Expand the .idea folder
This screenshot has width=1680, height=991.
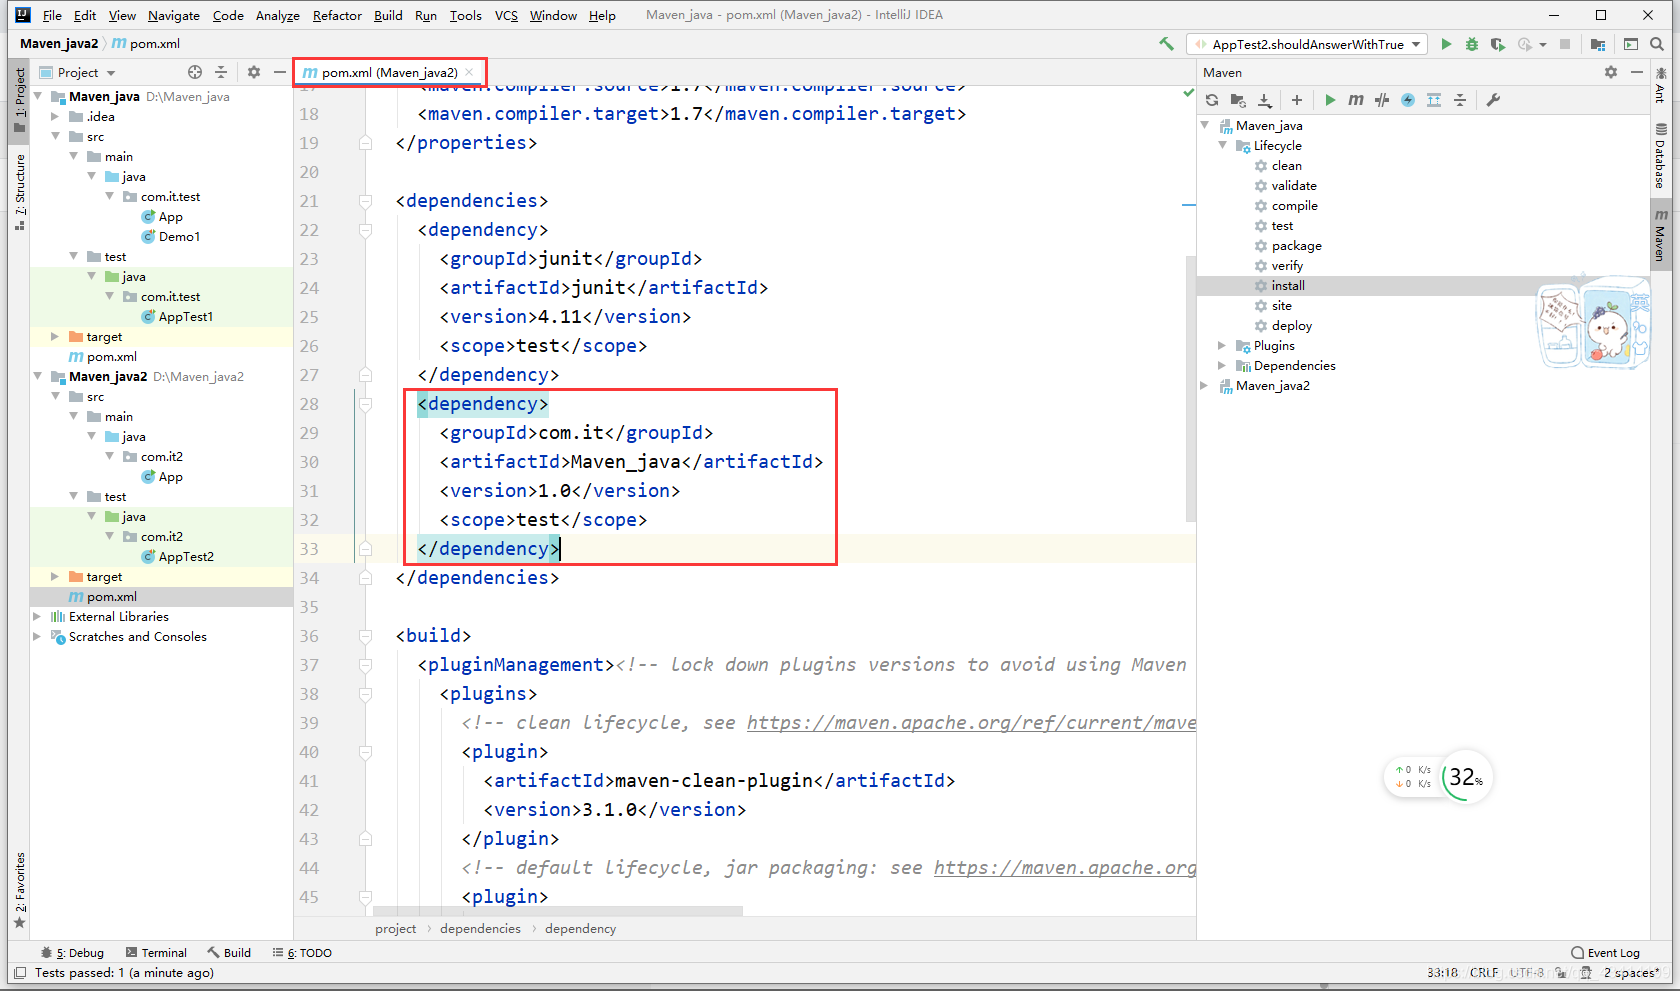[x=56, y=117]
